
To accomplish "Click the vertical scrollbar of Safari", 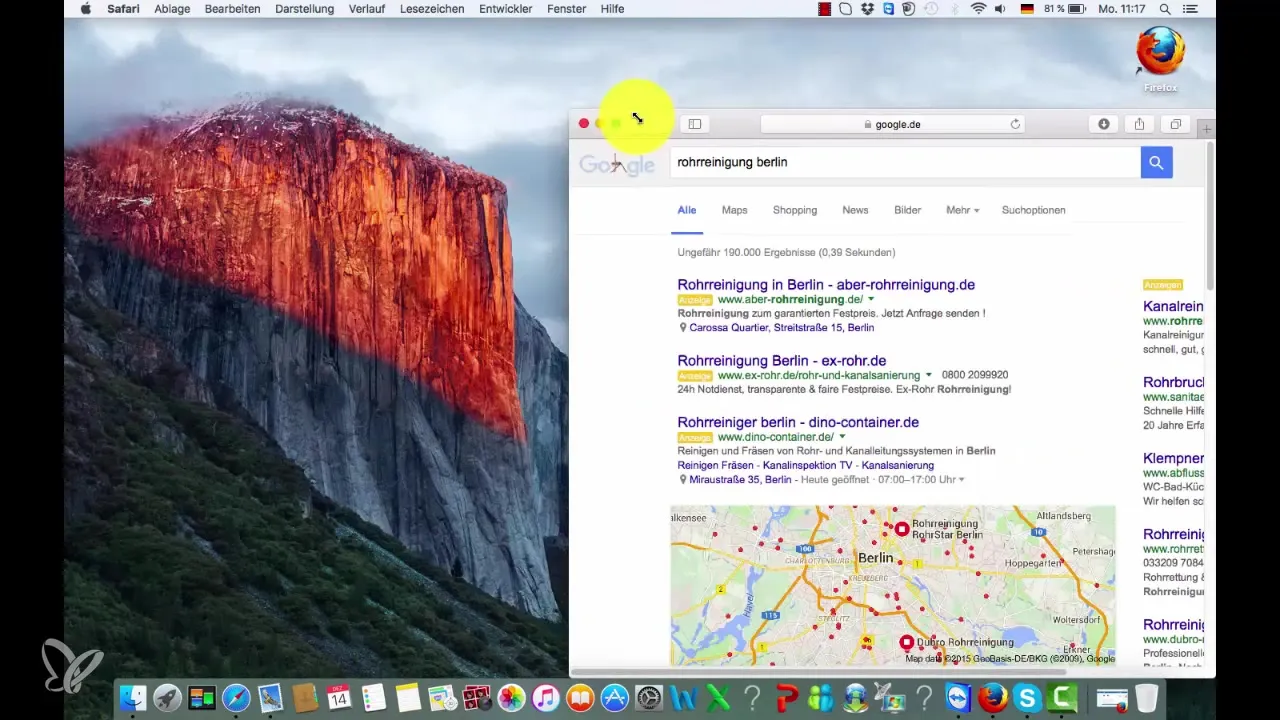I will point(1210,215).
